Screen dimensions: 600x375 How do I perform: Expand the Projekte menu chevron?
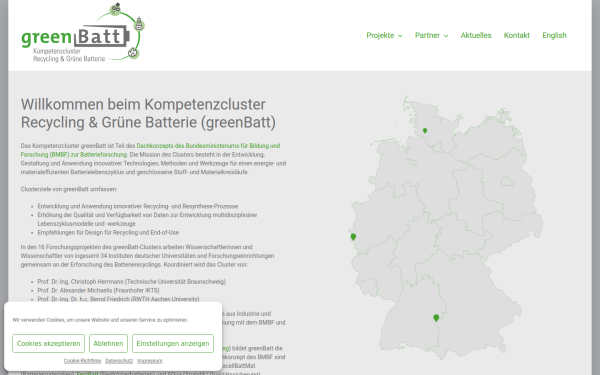(400, 36)
